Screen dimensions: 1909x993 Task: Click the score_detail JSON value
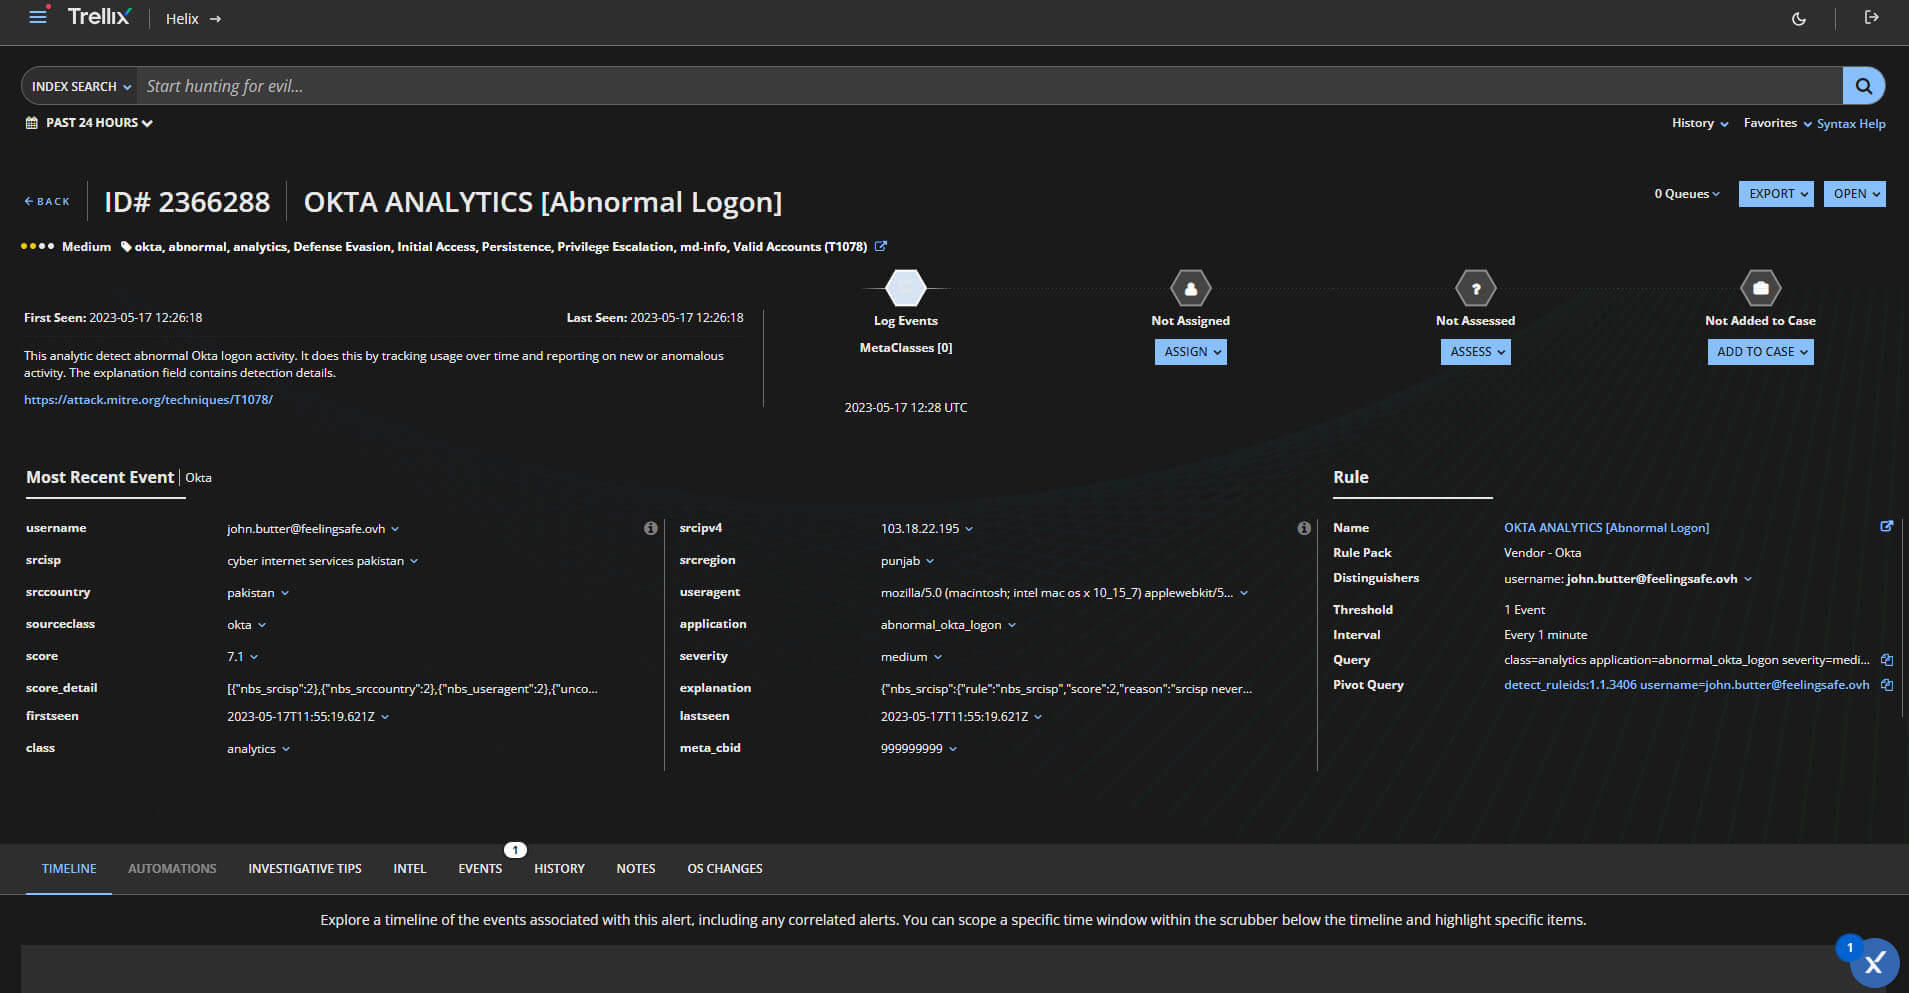point(412,689)
